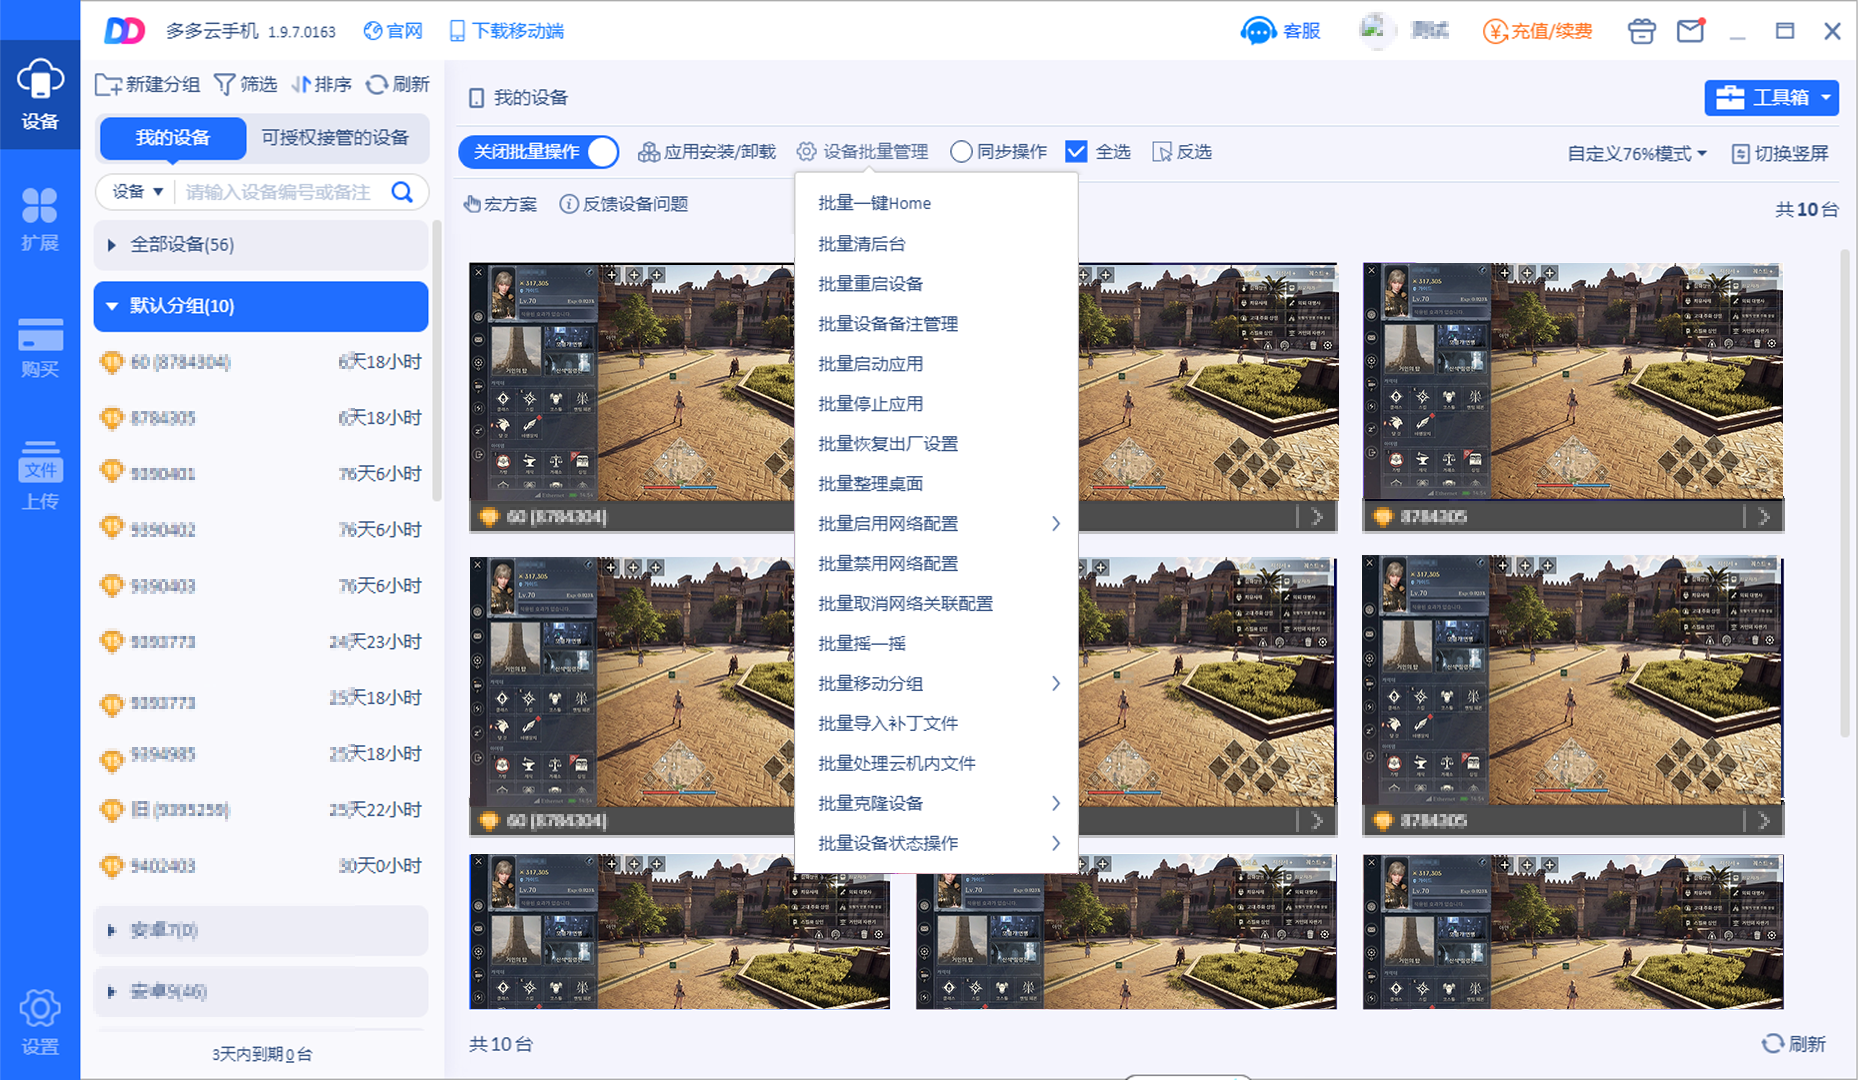Click the magnifier search icon
The height and width of the screenshot is (1080, 1858).
point(402,192)
